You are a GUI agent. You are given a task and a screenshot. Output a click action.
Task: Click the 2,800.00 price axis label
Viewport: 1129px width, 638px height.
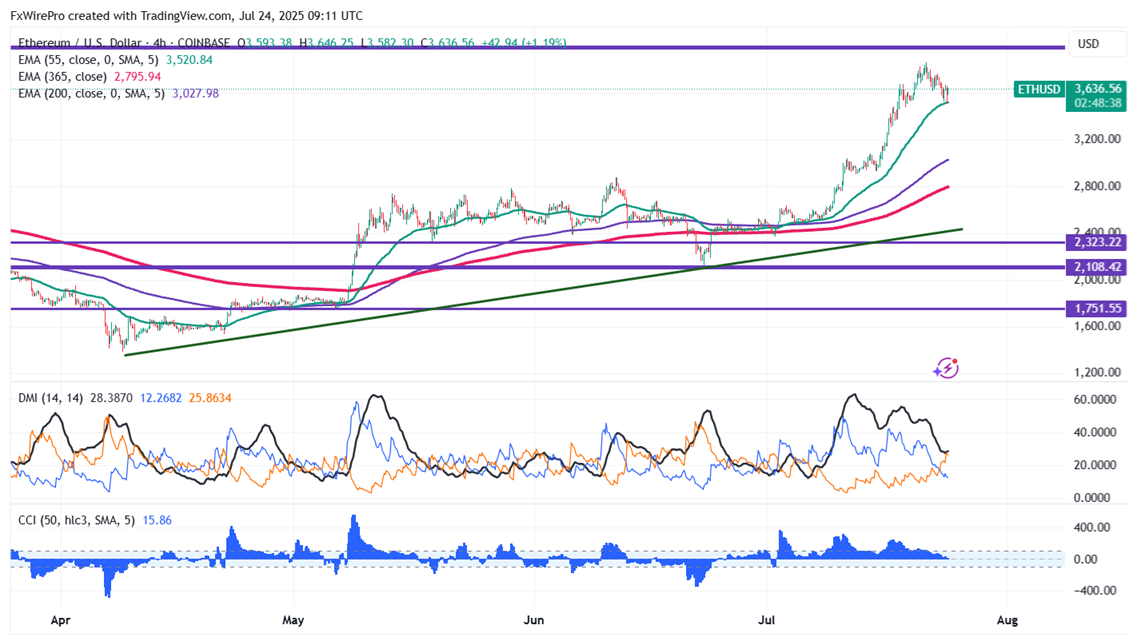(x=1097, y=186)
